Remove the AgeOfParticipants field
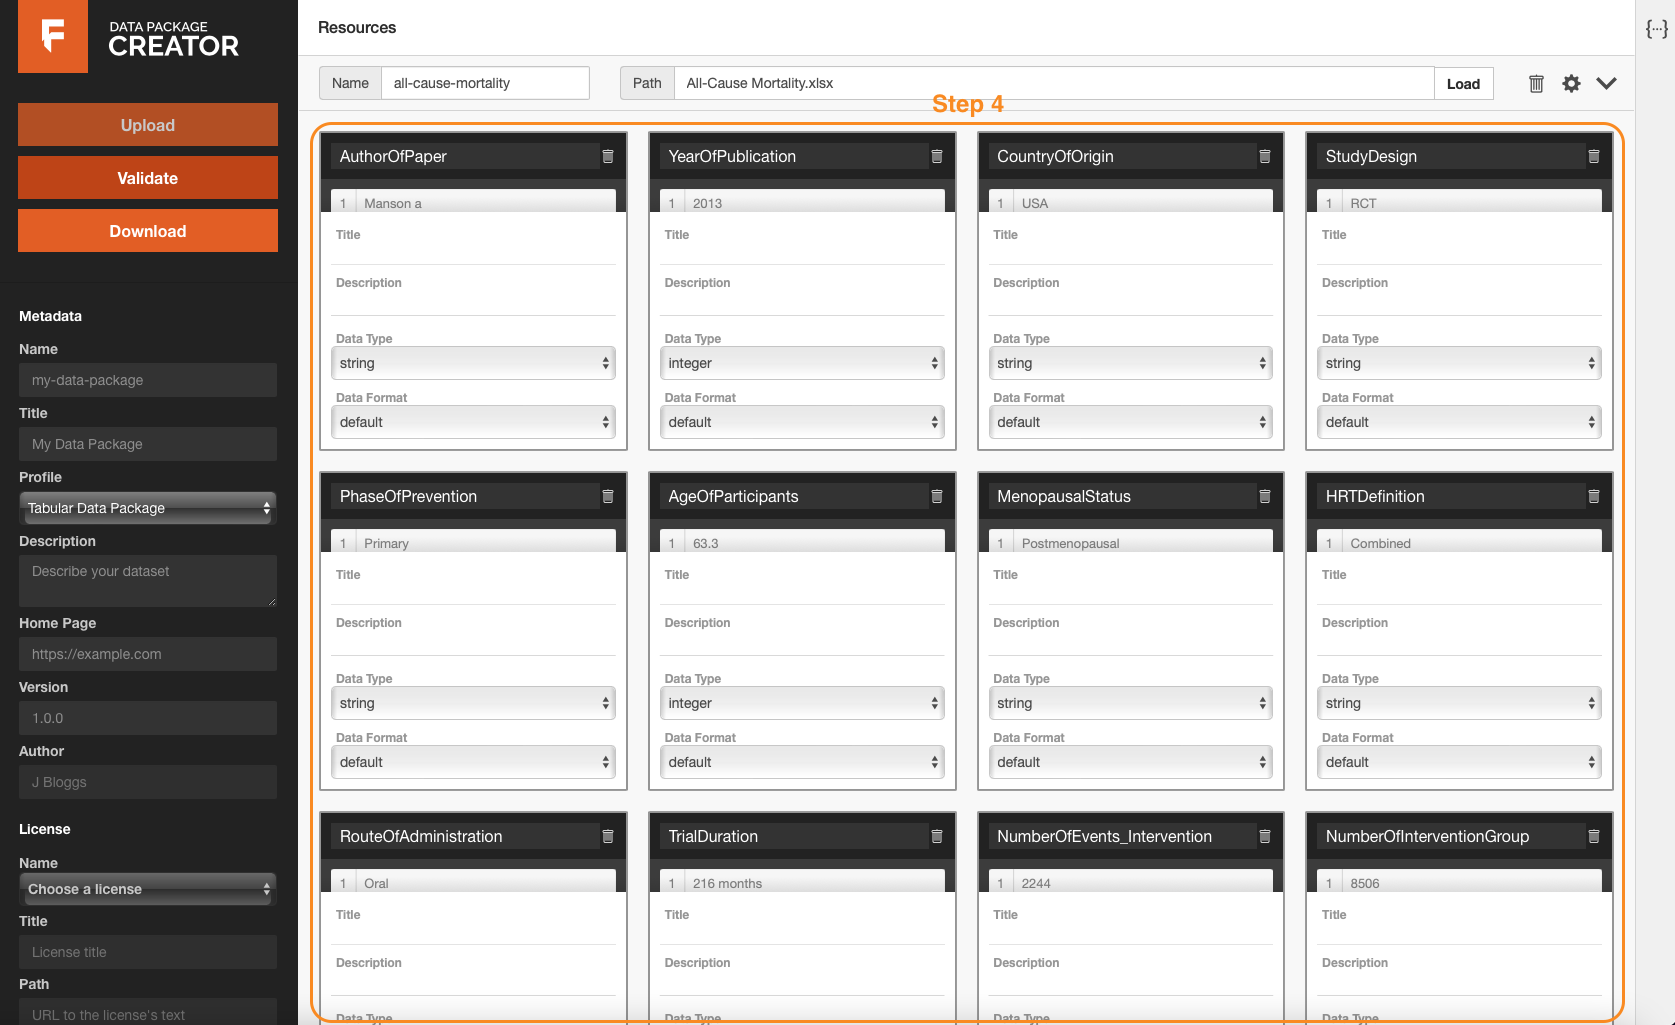The image size is (1675, 1025). click(937, 496)
